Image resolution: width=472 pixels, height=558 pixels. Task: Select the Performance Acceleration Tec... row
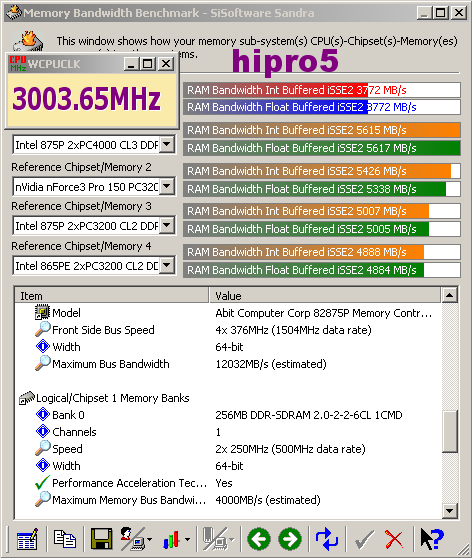point(228,483)
